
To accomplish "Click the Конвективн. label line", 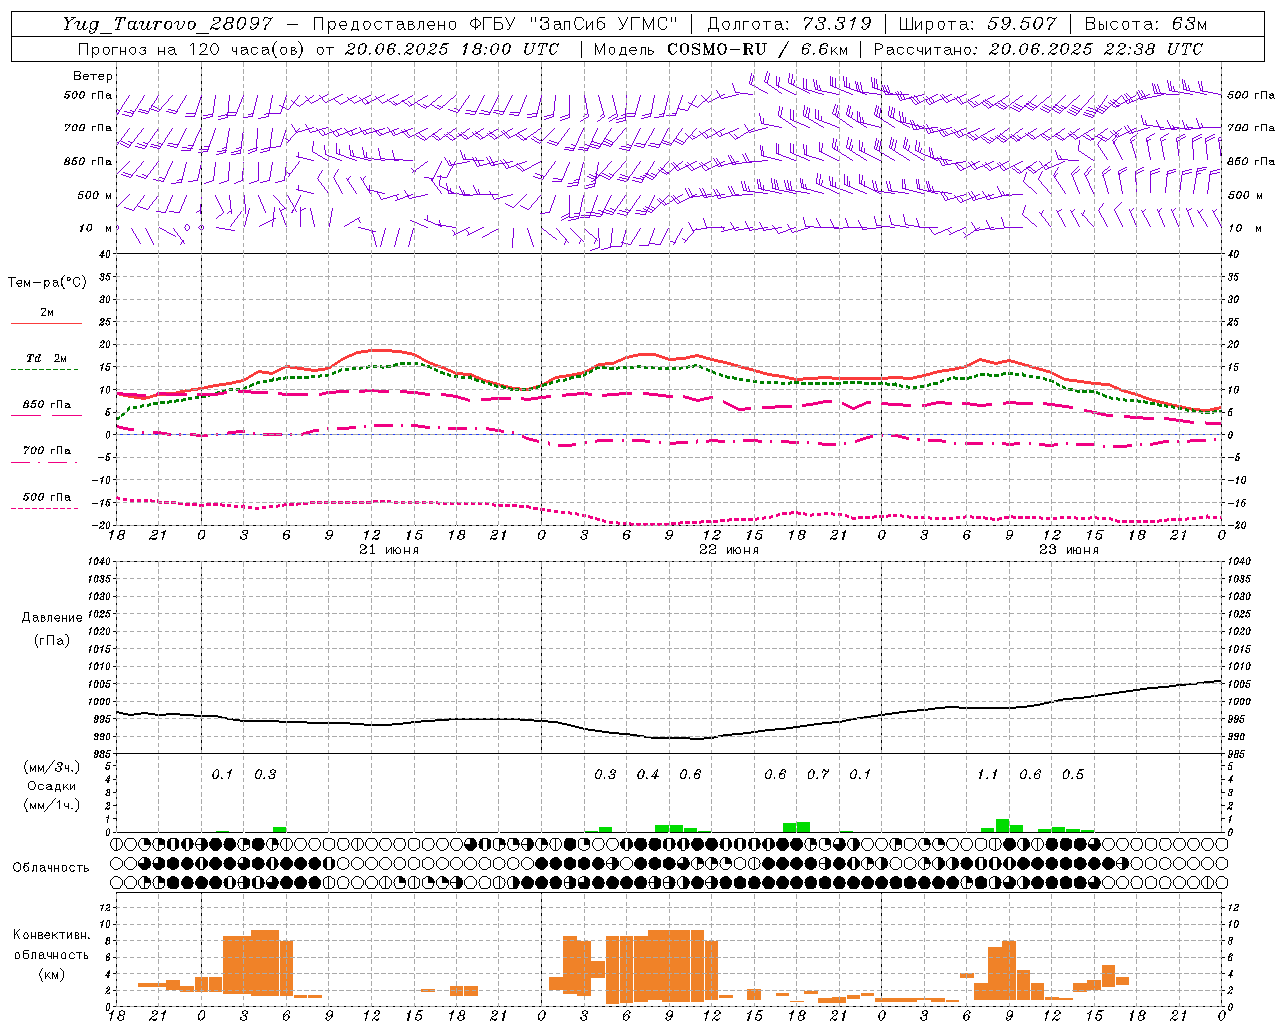I will tap(52, 935).
